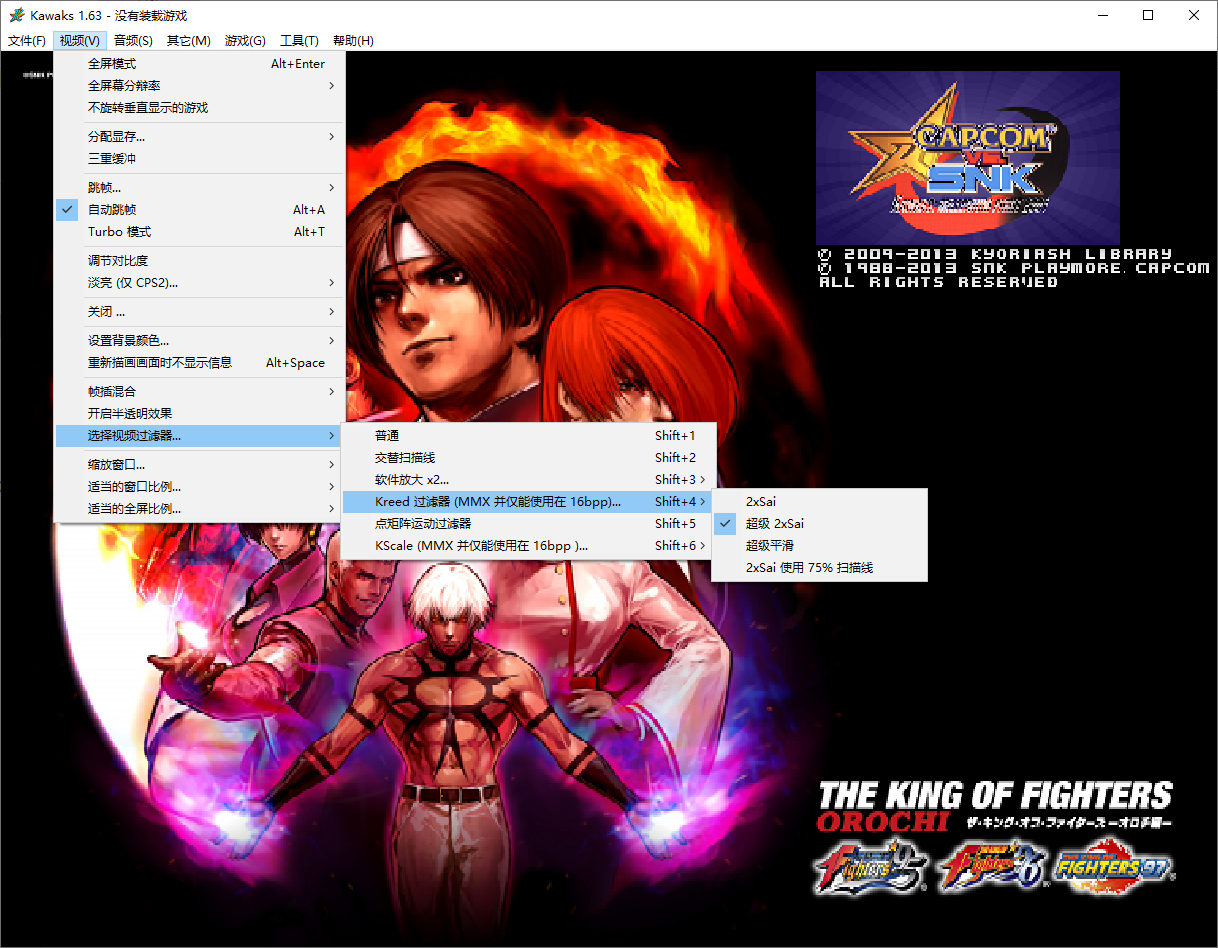This screenshot has width=1218, height=948.
Task: Select the 普通 video filter
Action: [x=530, y=436]
